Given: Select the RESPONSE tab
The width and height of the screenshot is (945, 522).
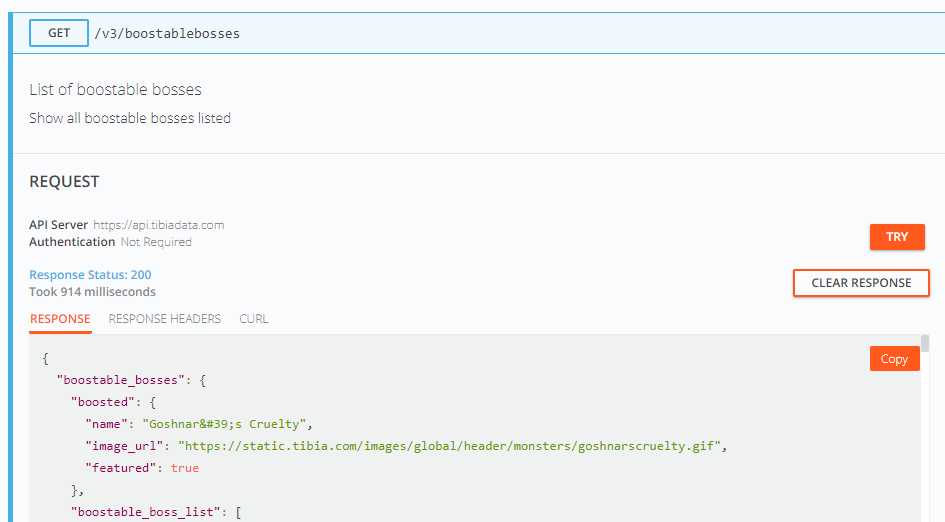Looking at the screenshot, I should click(60, 319).
